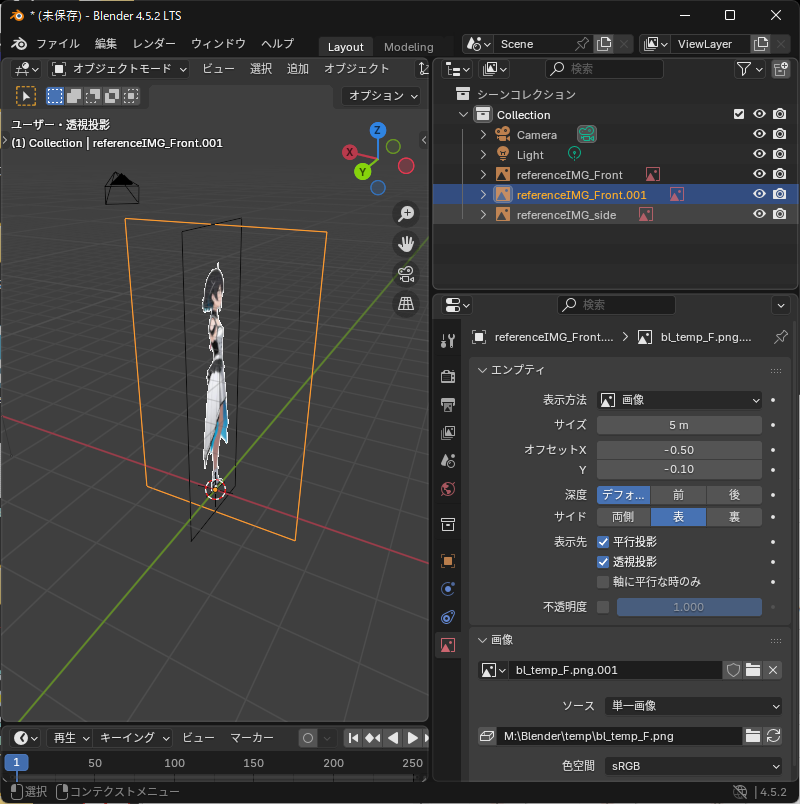The height and width of the screenshot is (804, 800).
Task: Hide referenceIMG_side with its eye icon
Action: pyautogui.click(x=759, y=214)
